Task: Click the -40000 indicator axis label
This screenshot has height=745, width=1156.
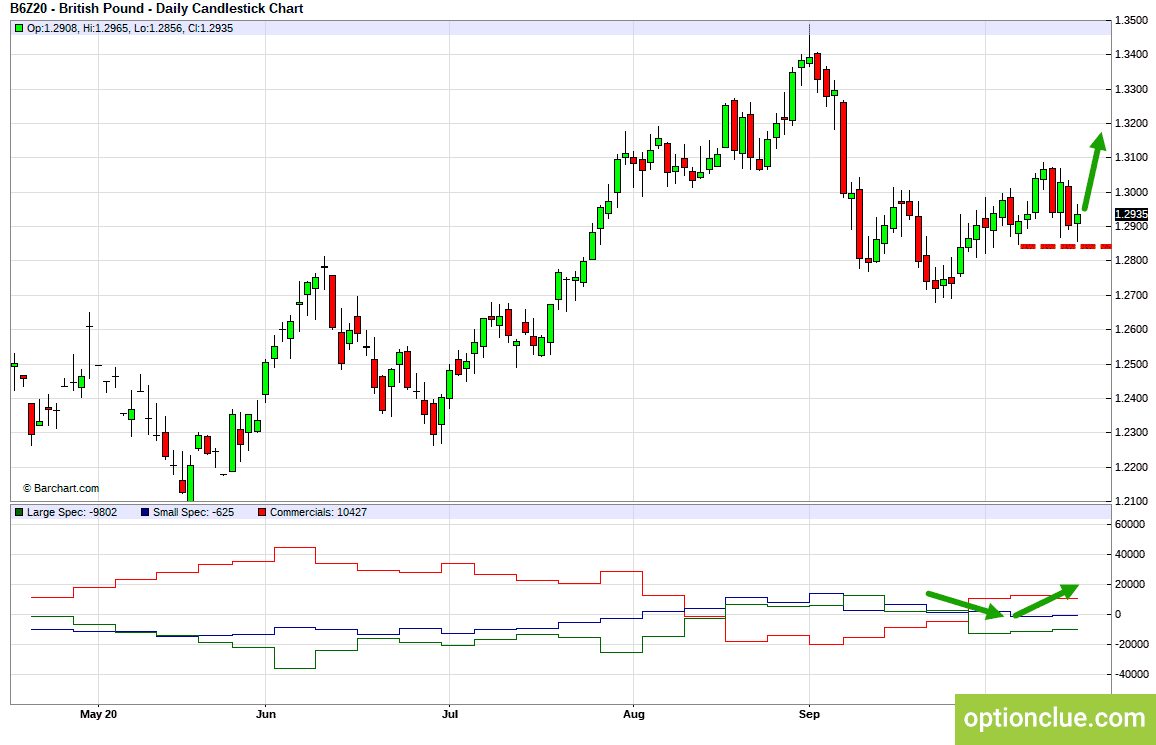Action: tap(1132, 674)
